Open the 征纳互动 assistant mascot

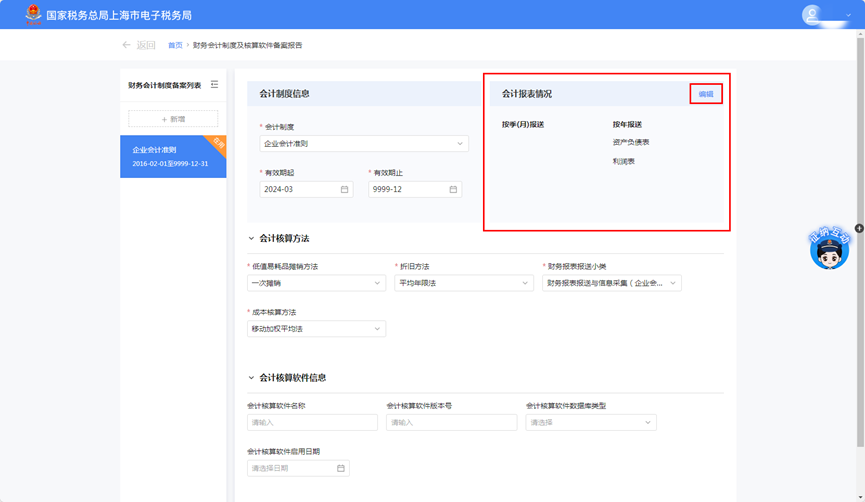tap(829, 248)
